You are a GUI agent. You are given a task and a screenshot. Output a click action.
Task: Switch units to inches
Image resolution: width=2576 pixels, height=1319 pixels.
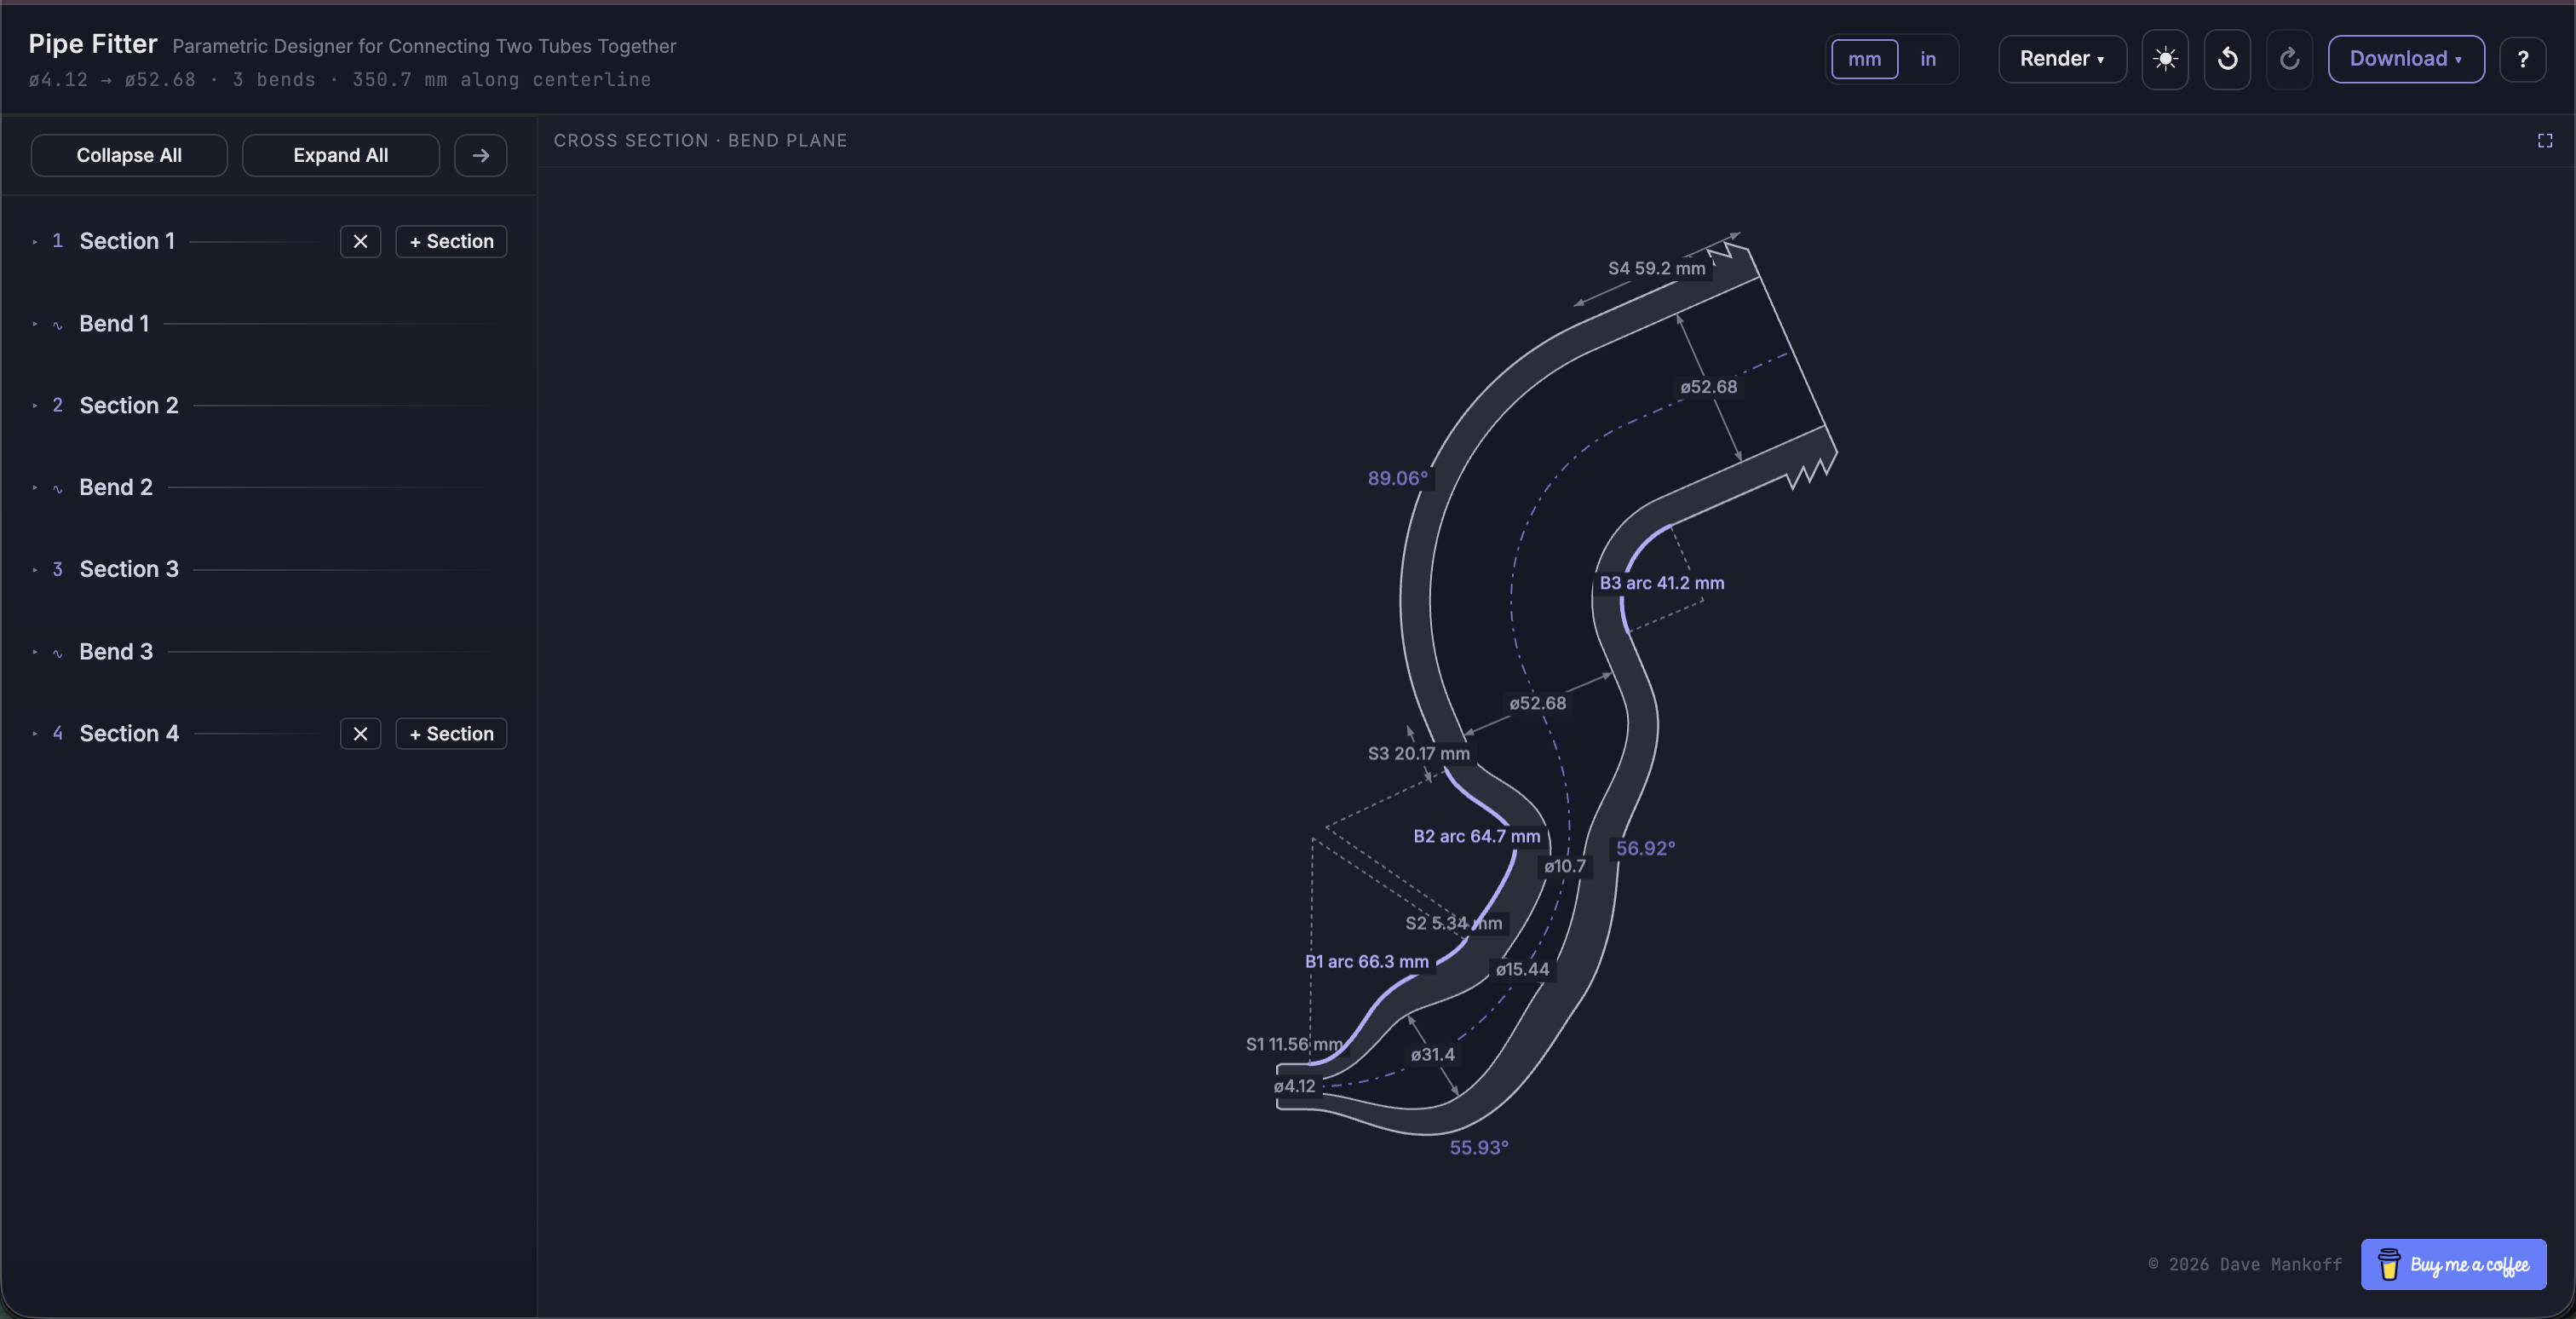(x=1928, y=59)
